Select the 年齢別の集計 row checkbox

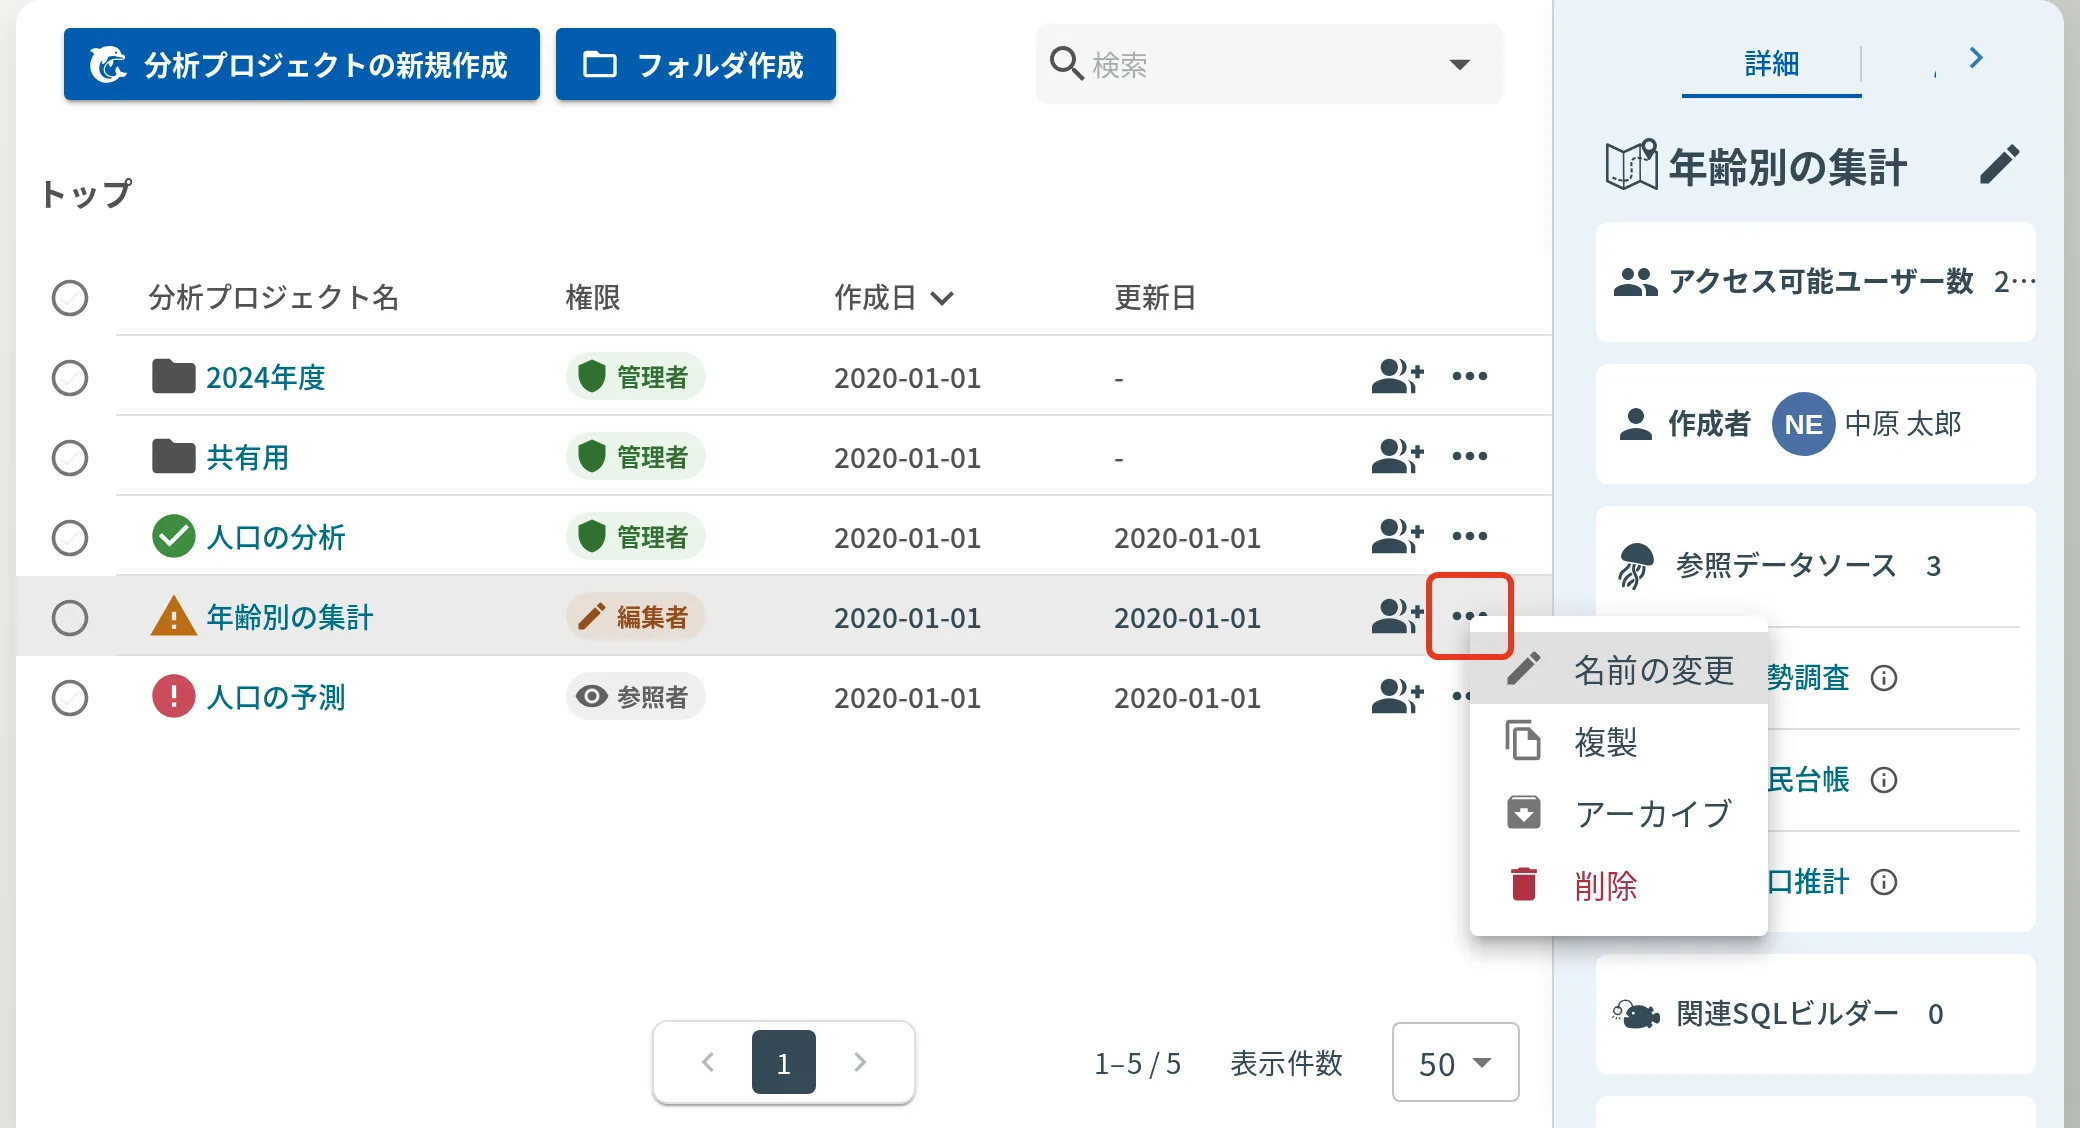tap(70, 618)
